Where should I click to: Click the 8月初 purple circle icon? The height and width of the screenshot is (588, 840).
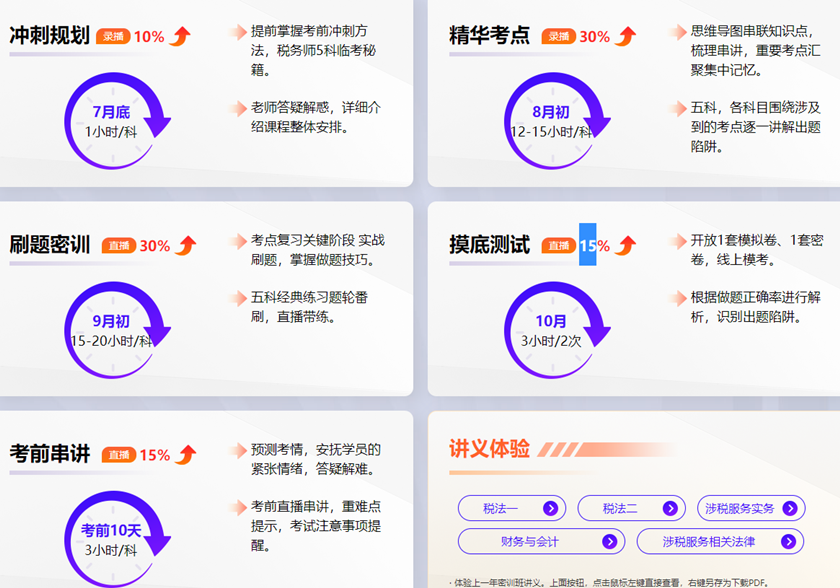[551, 120]
